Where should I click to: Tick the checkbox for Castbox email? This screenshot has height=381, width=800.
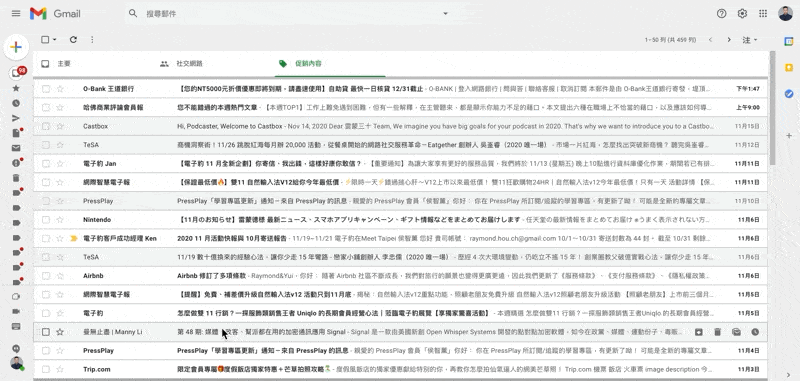point(46,126)
